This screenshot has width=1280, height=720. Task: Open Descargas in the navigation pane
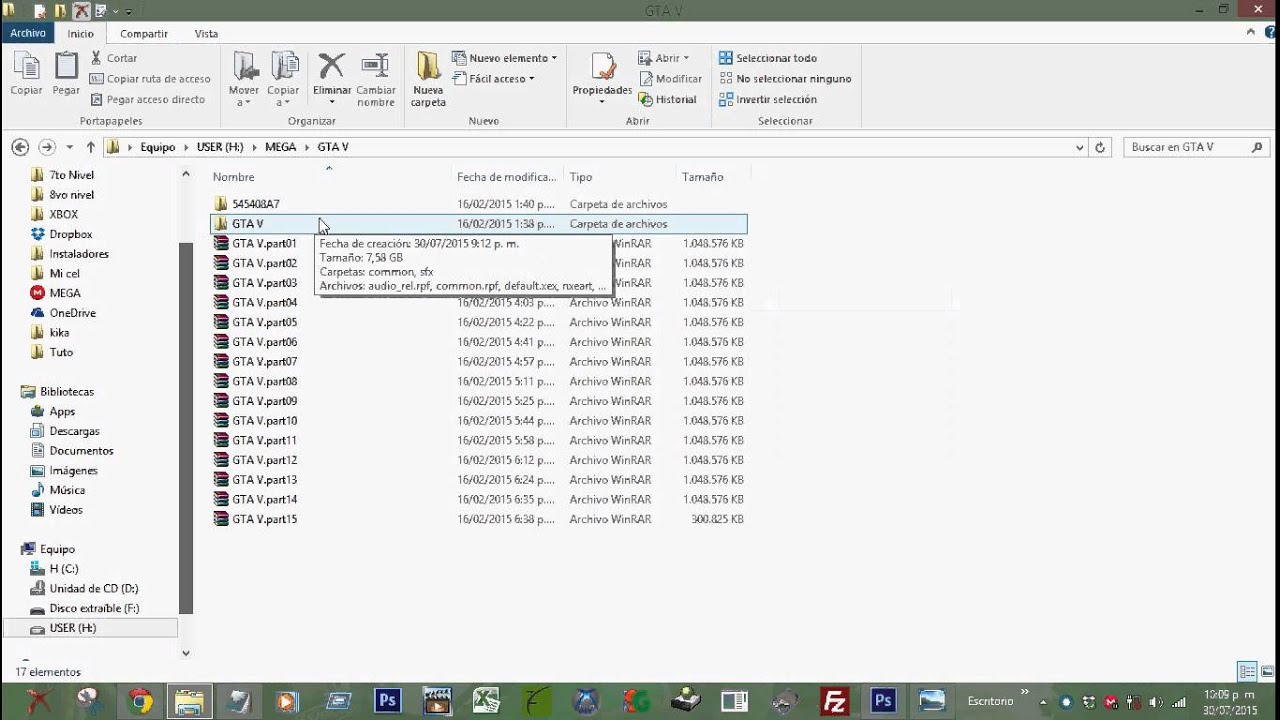pyautogui.click(x=74, y=431)
